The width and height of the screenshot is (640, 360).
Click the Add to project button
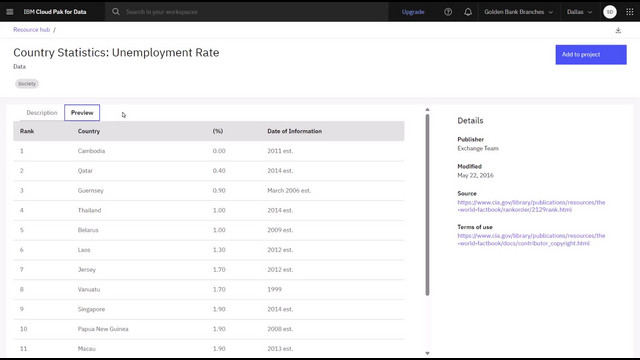coord(591,54)
